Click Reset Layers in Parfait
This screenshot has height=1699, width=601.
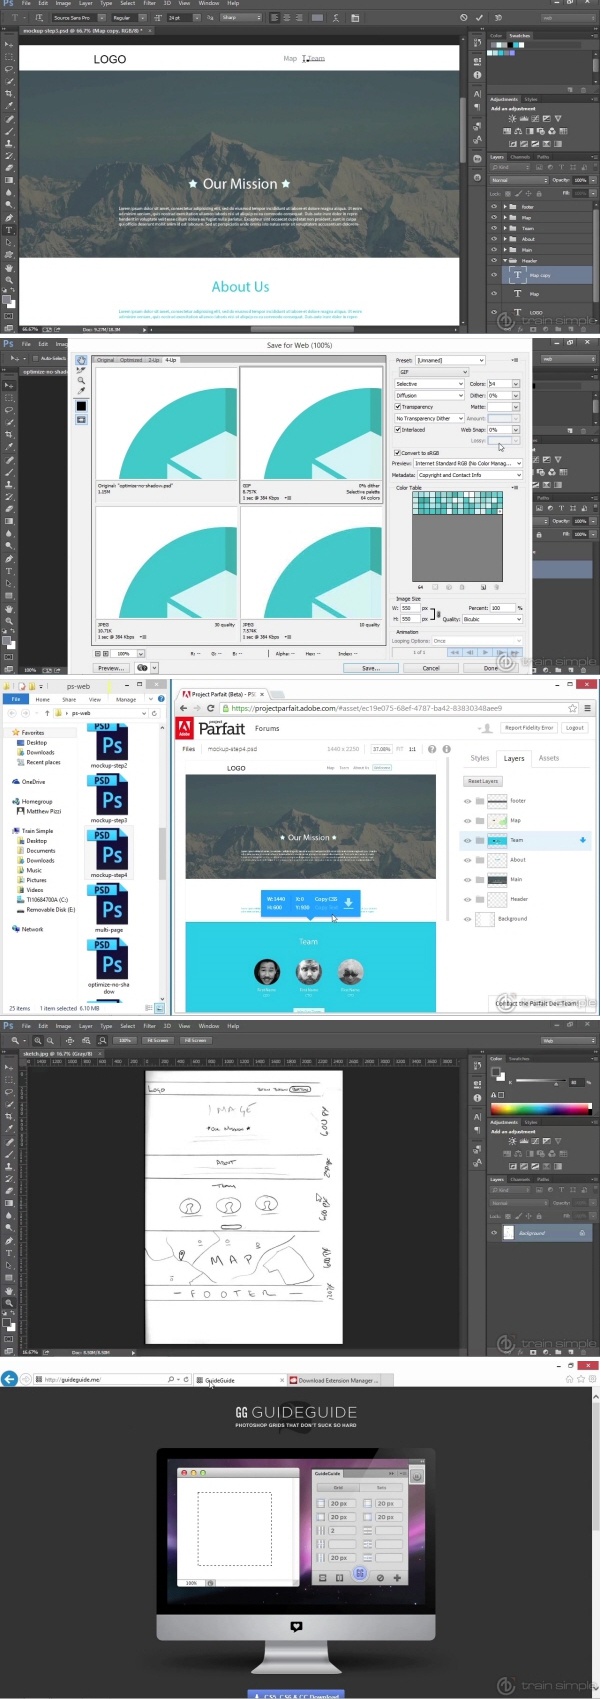(482, 781)
